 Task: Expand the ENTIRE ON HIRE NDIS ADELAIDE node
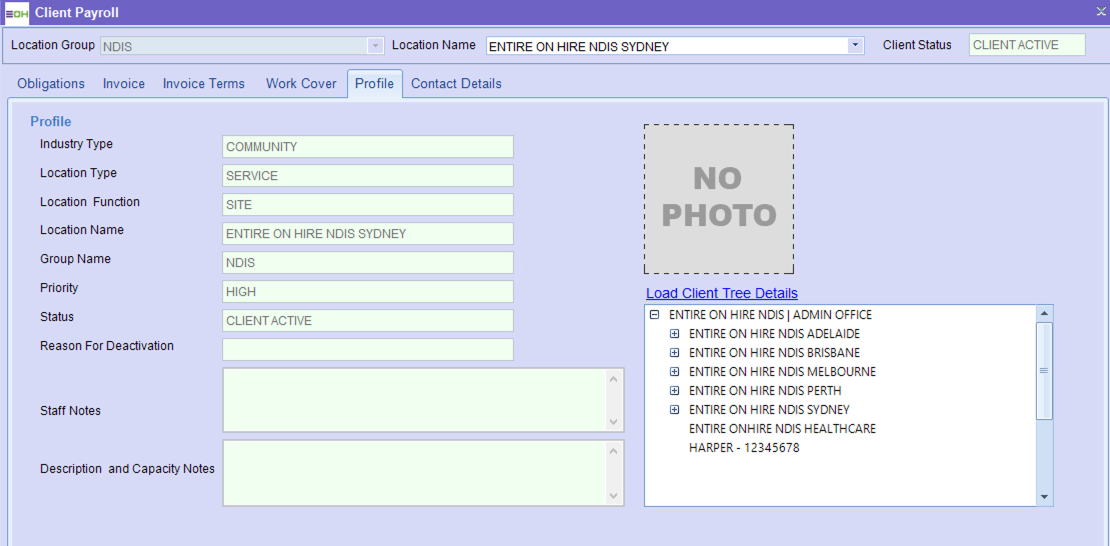pyautogui.click(x=675, y=334)
